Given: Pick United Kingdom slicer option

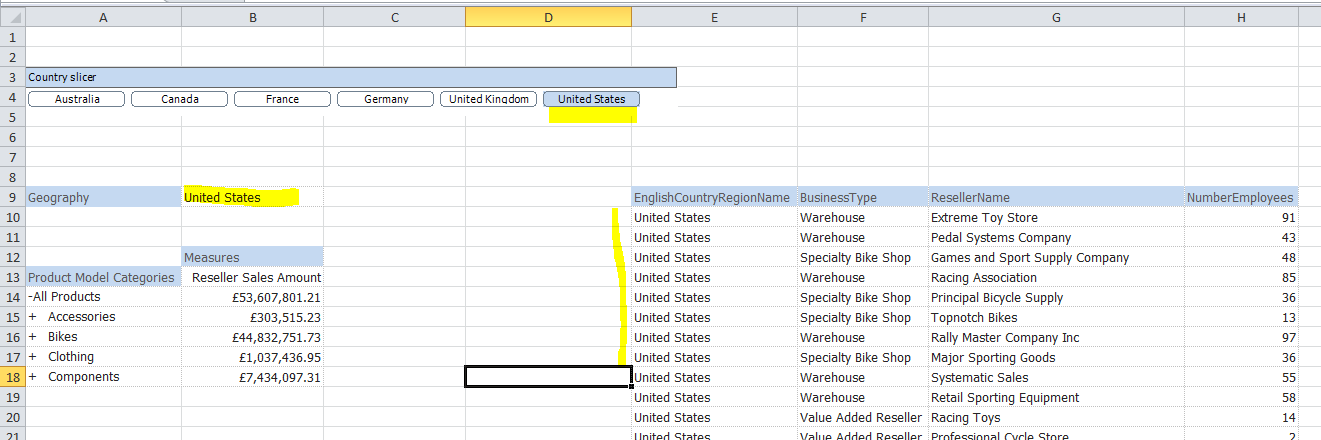Looking at the screenshot, I should (489, 99).
